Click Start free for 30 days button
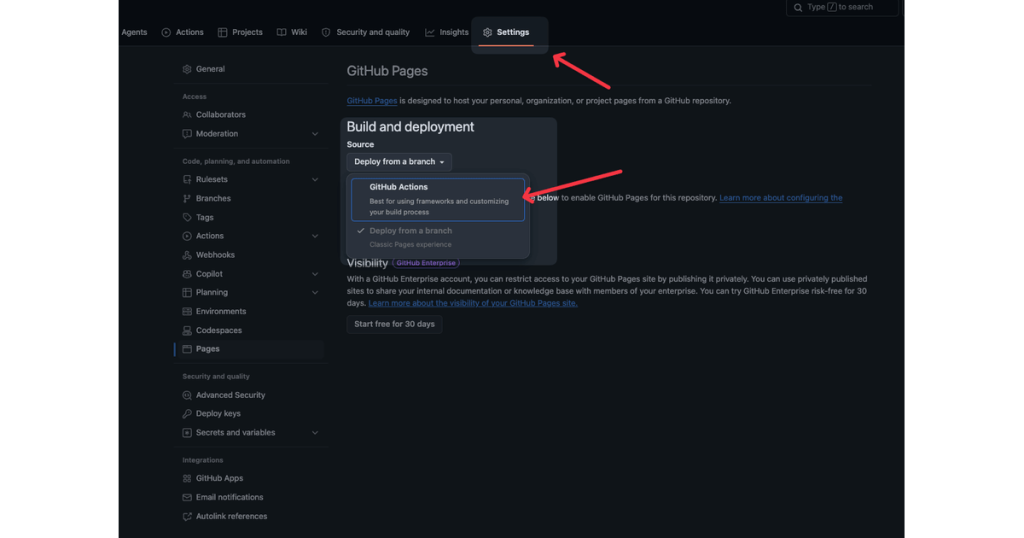This screenshot has width=1024, height=538. (x=394, y=324)
